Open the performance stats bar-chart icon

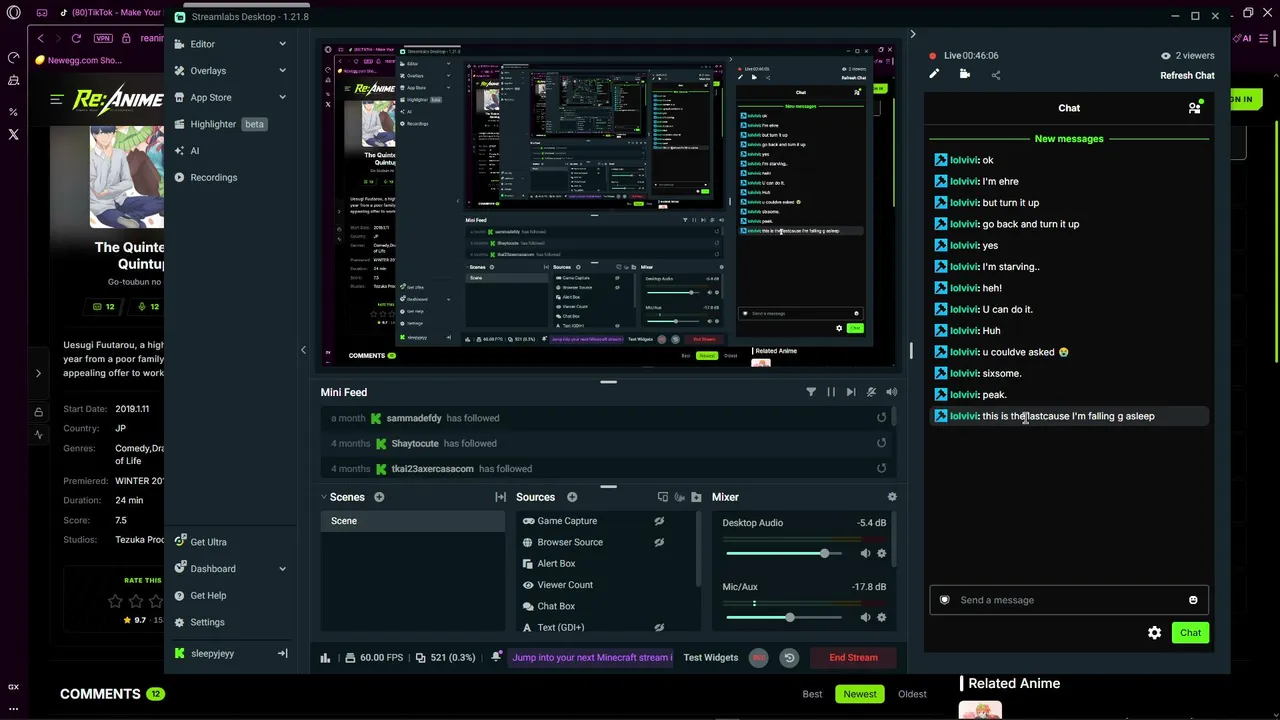tap(325, 658)
